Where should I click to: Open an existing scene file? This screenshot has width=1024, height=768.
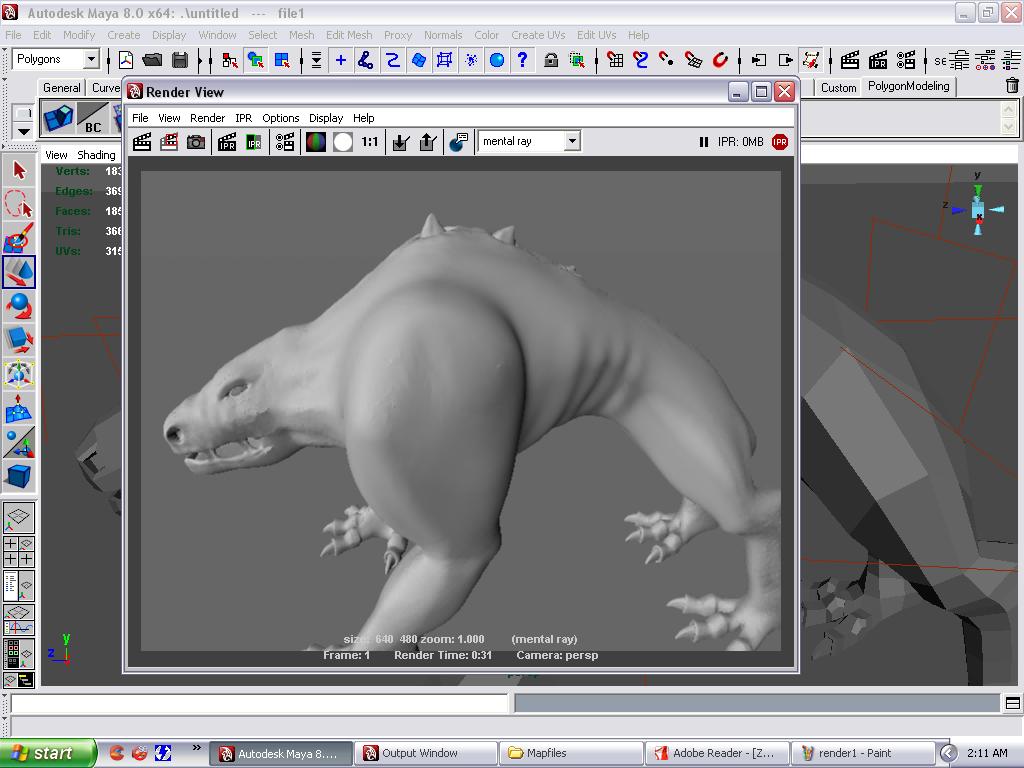tap(152, 59)
